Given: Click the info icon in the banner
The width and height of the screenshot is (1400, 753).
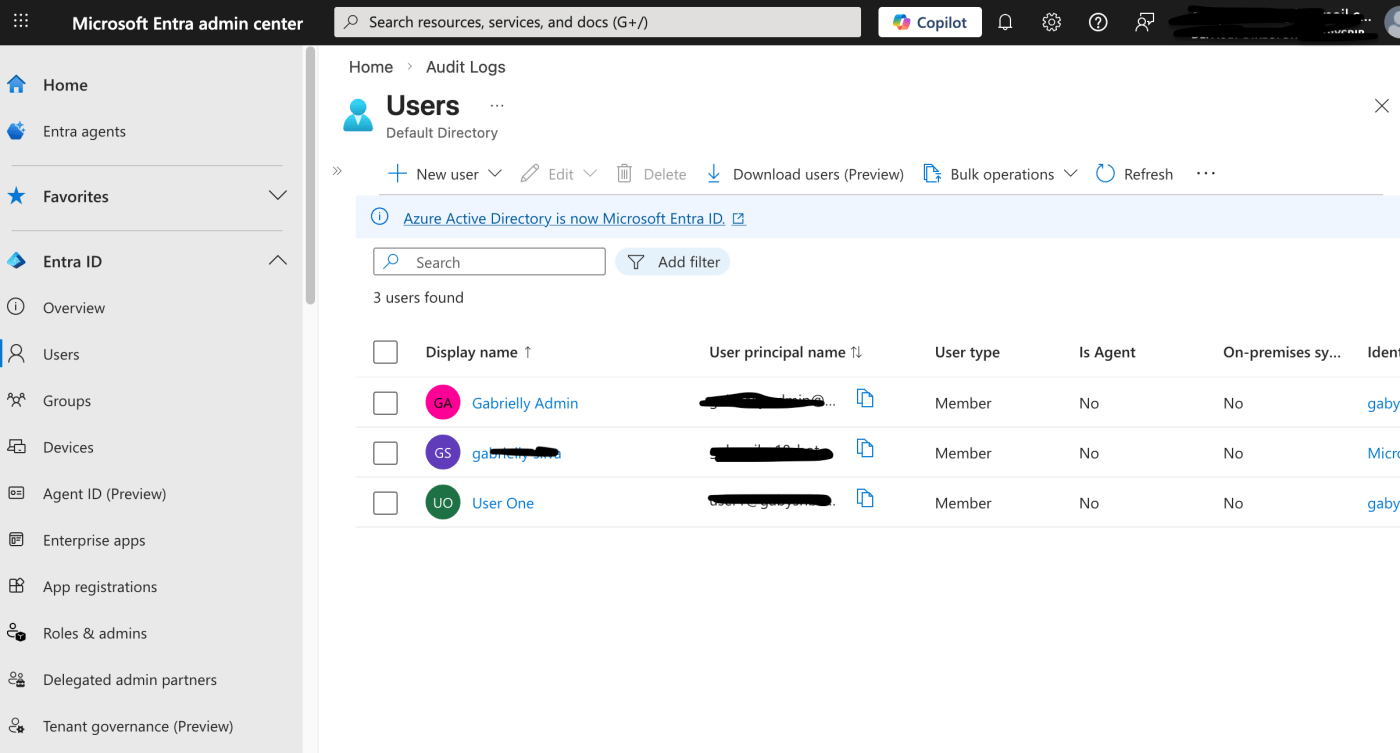Looking at the screenshot, I should tap(380, 217).
